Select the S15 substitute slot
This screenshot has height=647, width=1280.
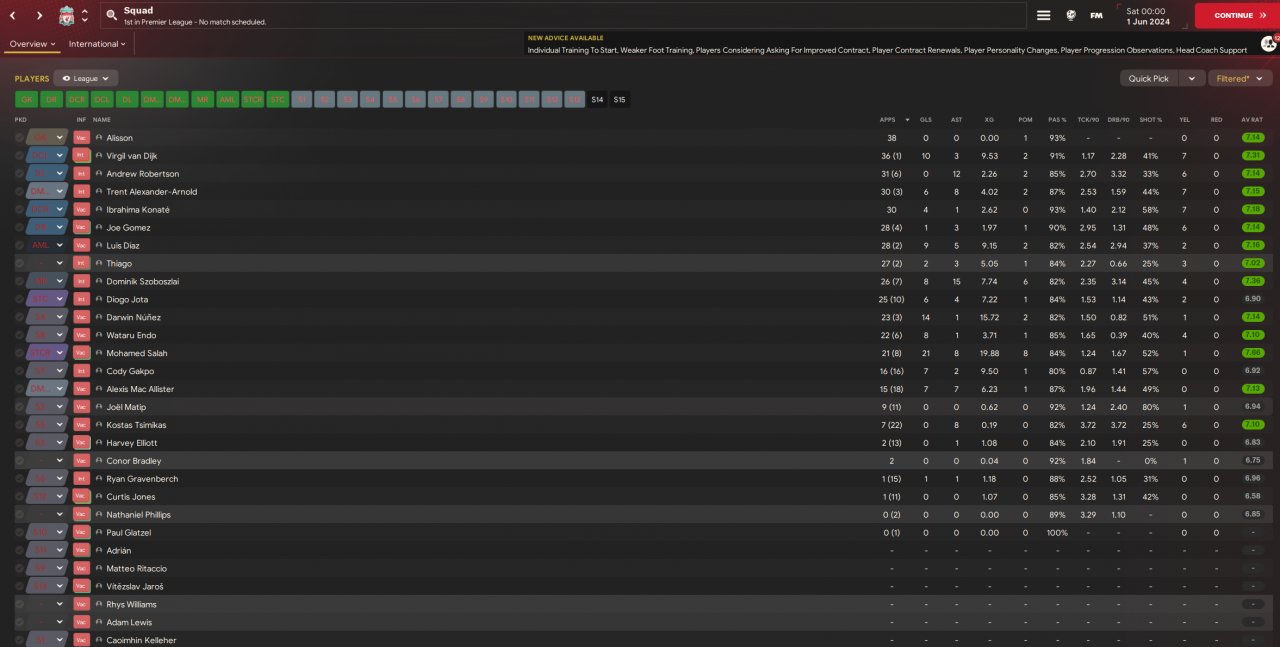pyautogui.click(x=619, y=99)
